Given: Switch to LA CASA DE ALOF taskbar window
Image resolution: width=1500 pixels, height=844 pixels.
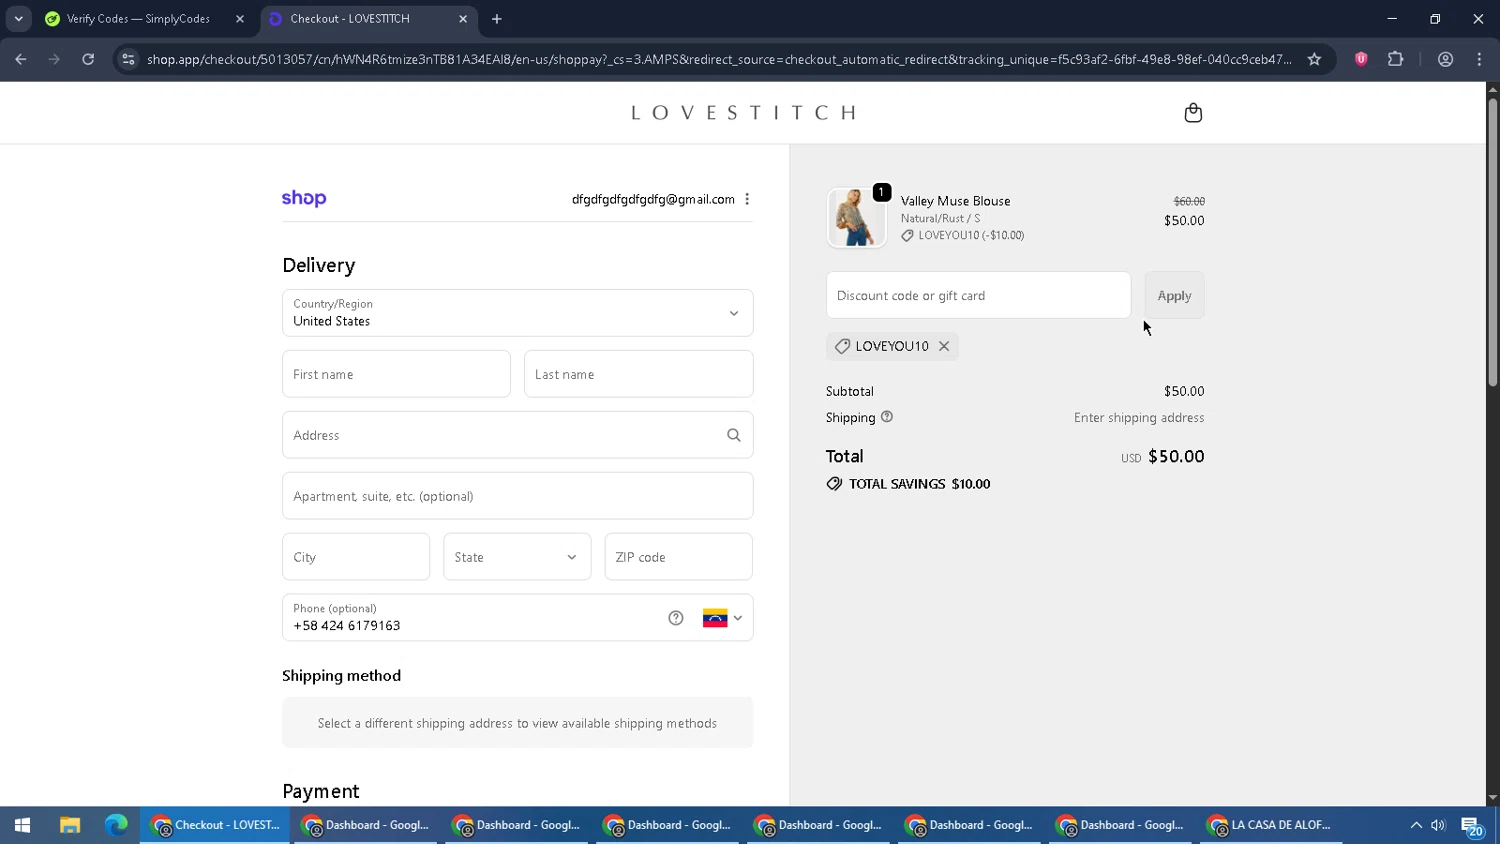Looking at the screenshot, I should tap(1270, 825).
